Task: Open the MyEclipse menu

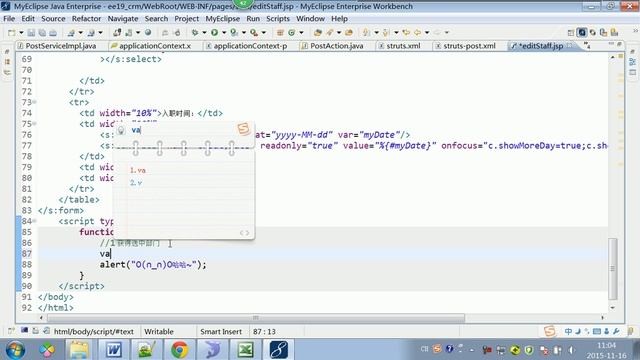Action: (222, 19)
